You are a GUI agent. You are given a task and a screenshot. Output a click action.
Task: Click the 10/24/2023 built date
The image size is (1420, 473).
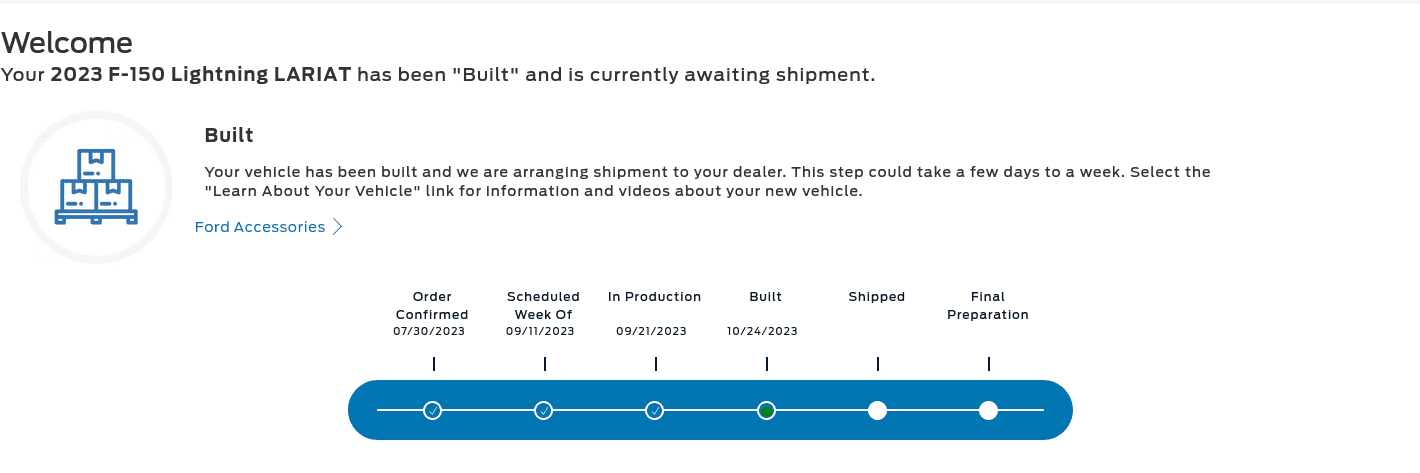coord(762,331)
